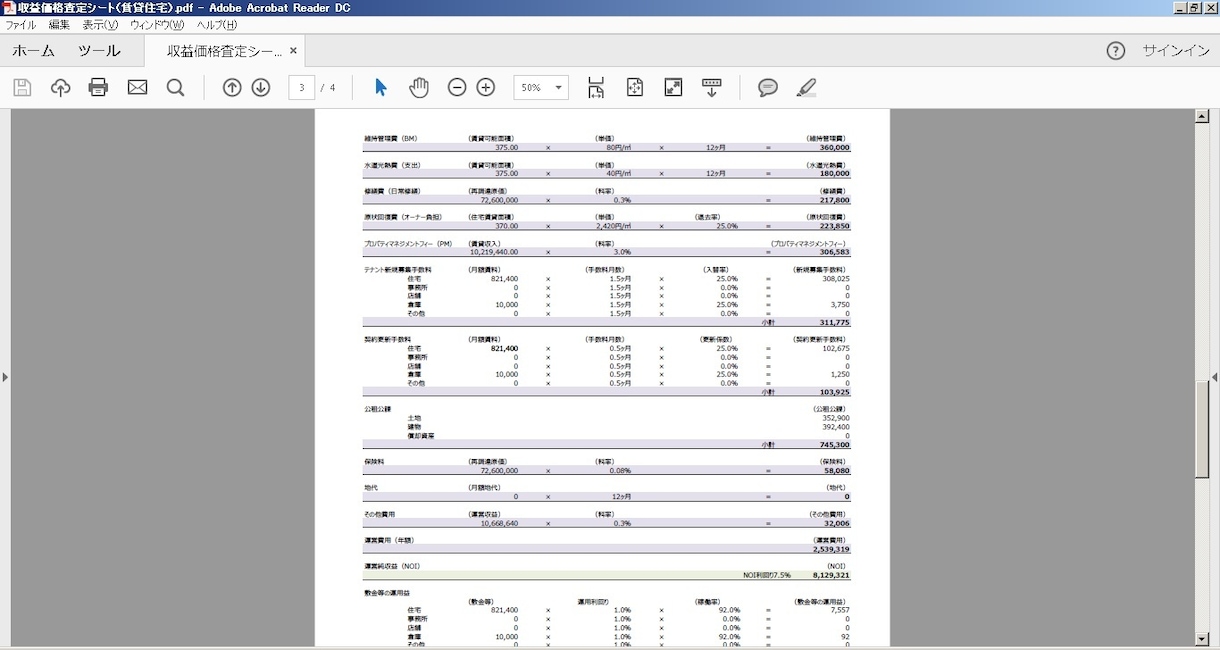Viewport: 1220px width, 650px height.
Task: Go to next page arrow
Action: pyautogui.click(x=261, y=88)
